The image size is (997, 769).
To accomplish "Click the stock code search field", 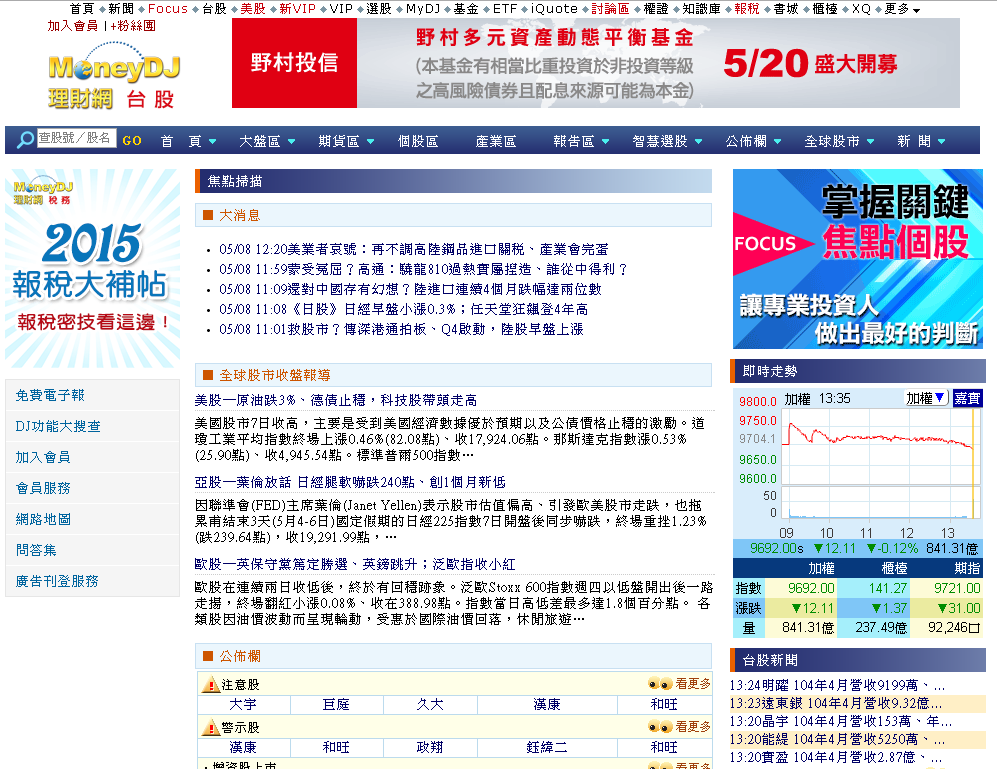I will (76, 138).
